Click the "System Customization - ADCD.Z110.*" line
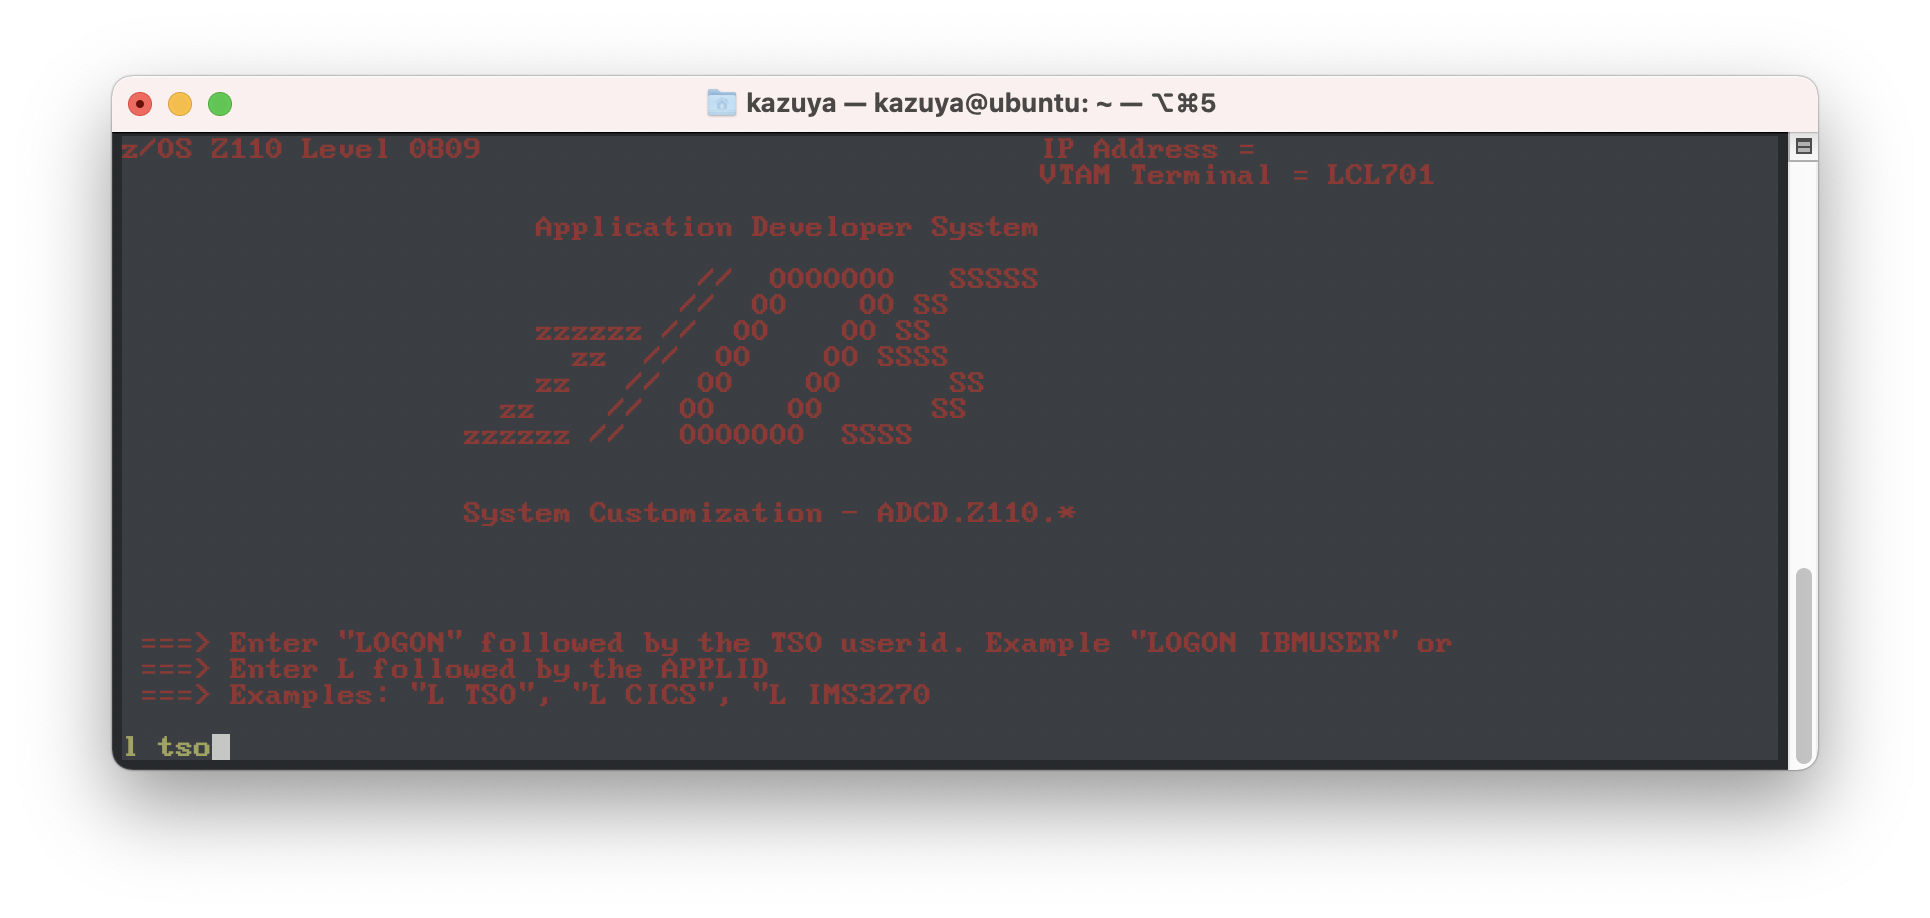Screen dimensions: 1930x918 pos(769,513)
